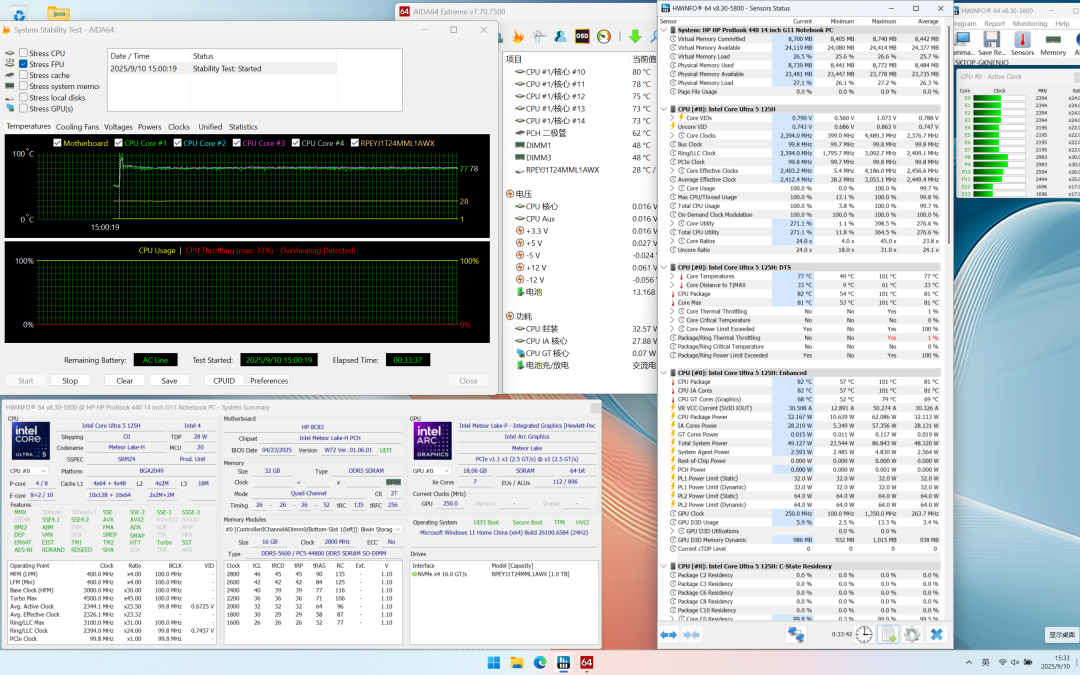Click the Wi-Fi network icon in system tray

(x=1002, y=663)
